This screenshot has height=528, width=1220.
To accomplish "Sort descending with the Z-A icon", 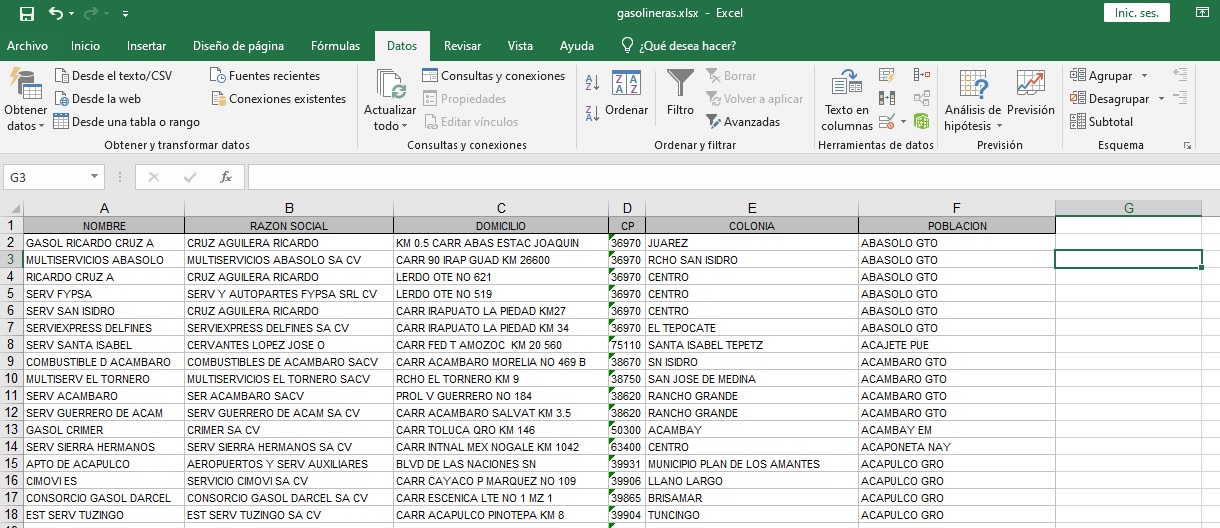I will tap(592, 113).
